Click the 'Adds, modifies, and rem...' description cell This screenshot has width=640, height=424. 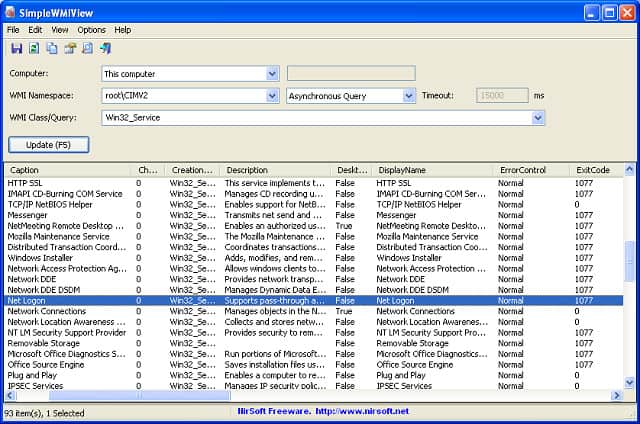pyautogui.click(x=274, y=258)
